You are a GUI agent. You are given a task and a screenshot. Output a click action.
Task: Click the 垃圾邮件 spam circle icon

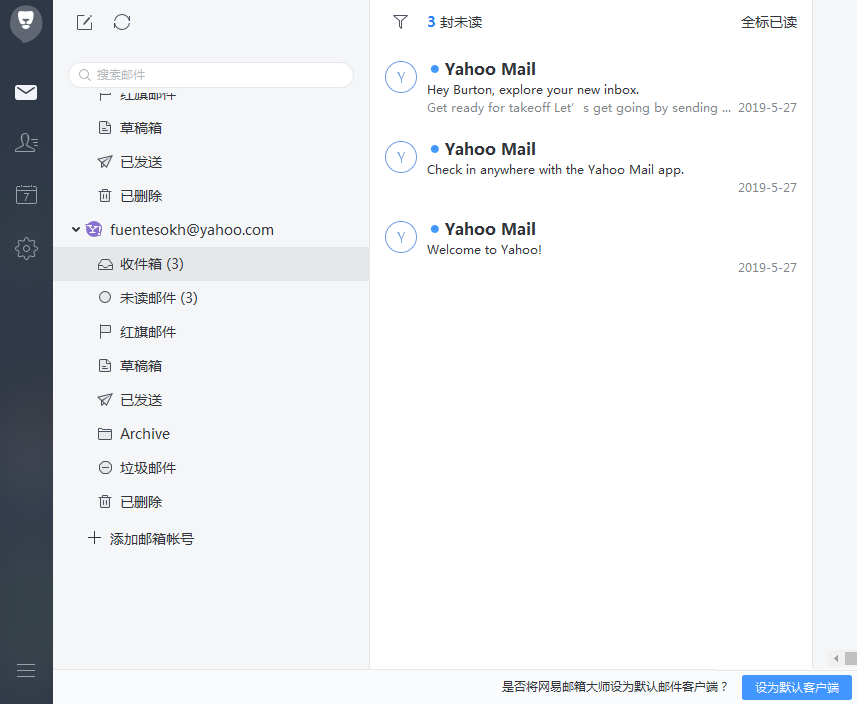105,468
